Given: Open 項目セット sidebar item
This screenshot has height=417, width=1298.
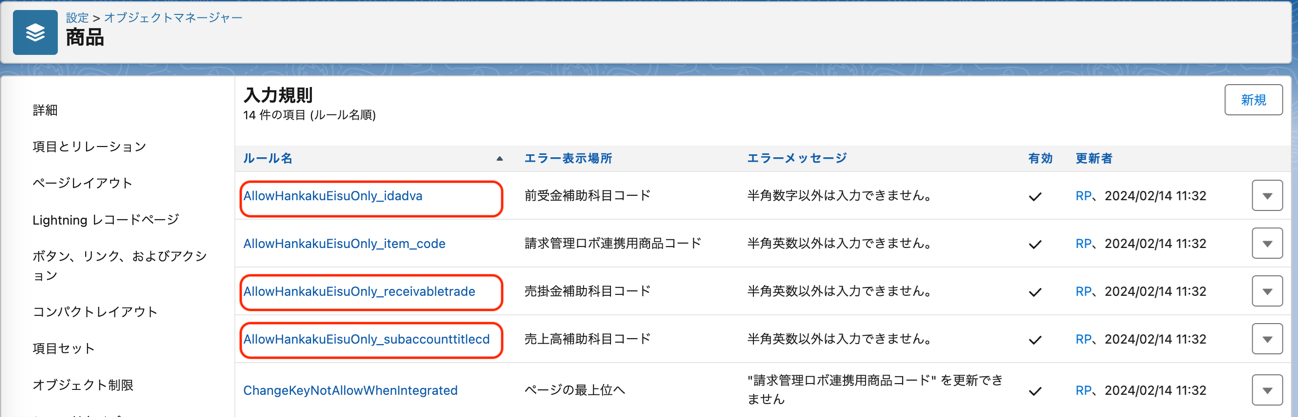Looking at the screenshot, I should 63,349.
